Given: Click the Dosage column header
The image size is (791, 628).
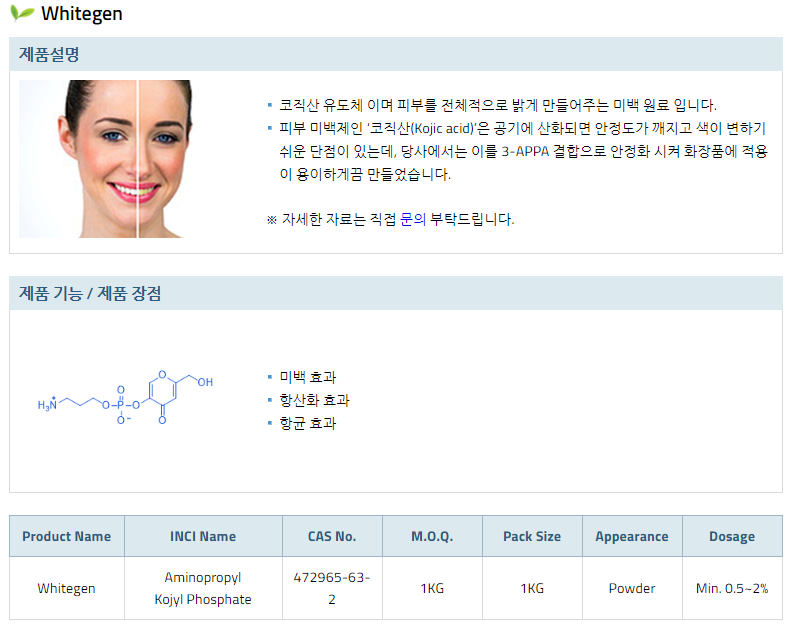Looking at the screenshot, I should point(732,536).
